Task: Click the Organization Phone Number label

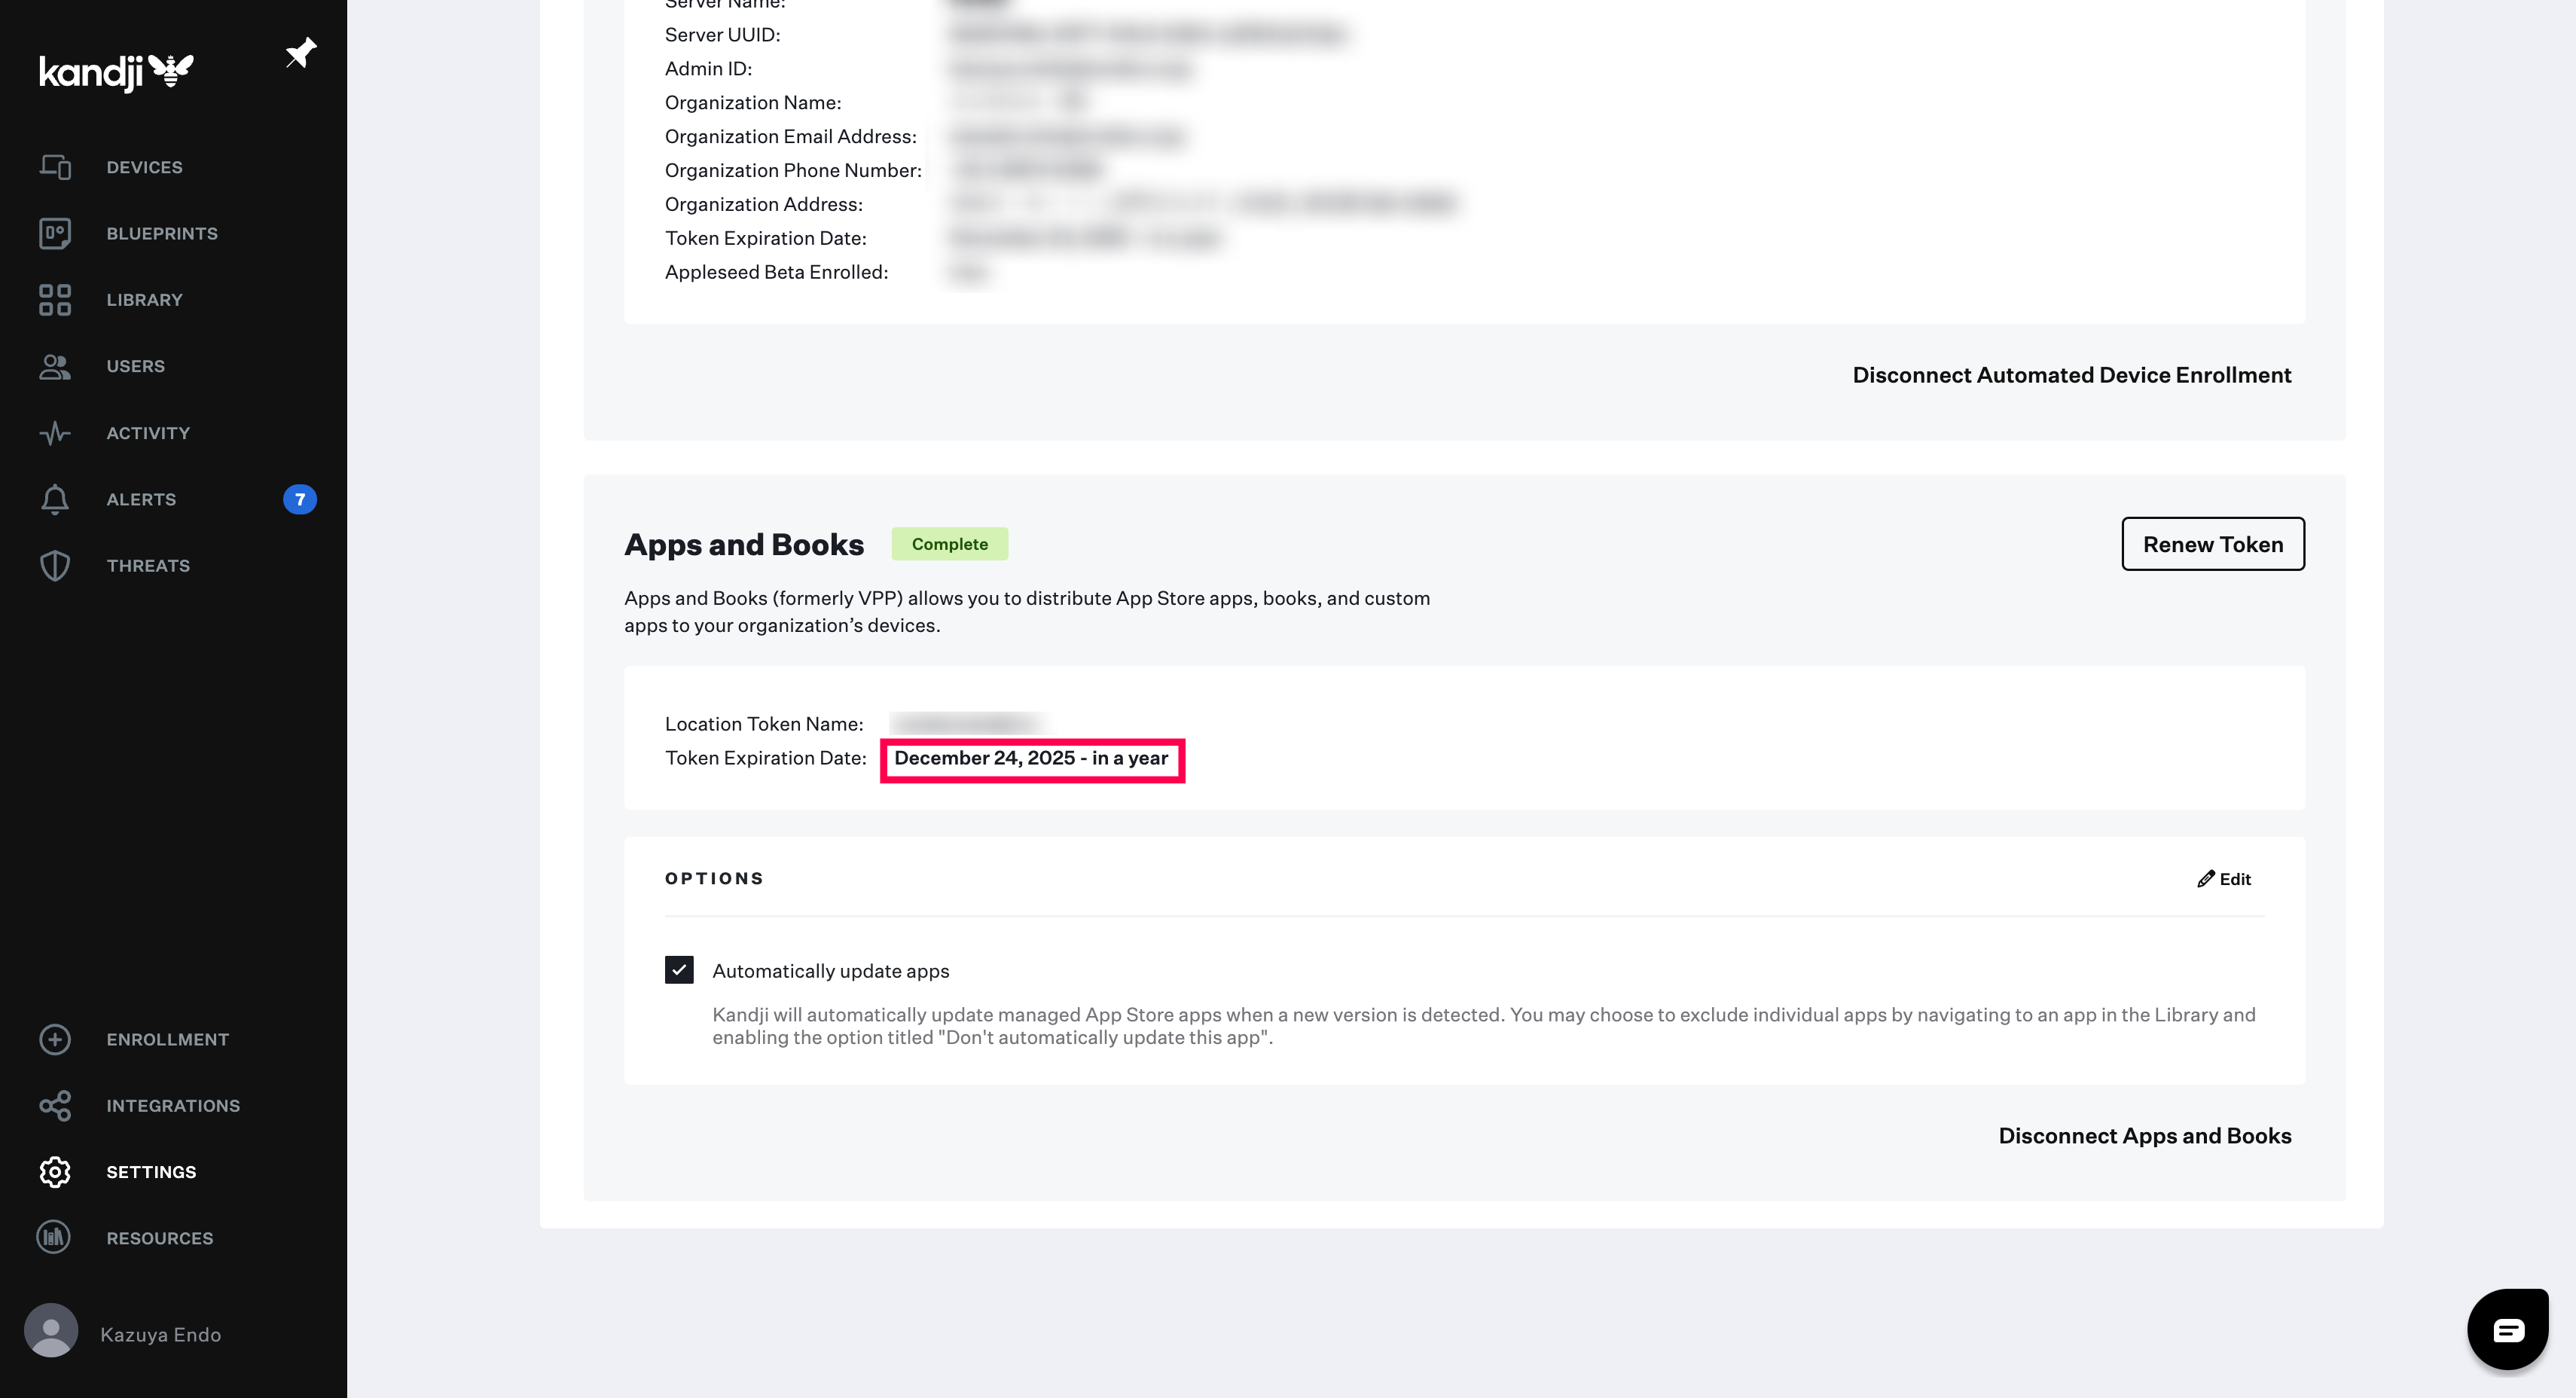Action: [793, 171]
